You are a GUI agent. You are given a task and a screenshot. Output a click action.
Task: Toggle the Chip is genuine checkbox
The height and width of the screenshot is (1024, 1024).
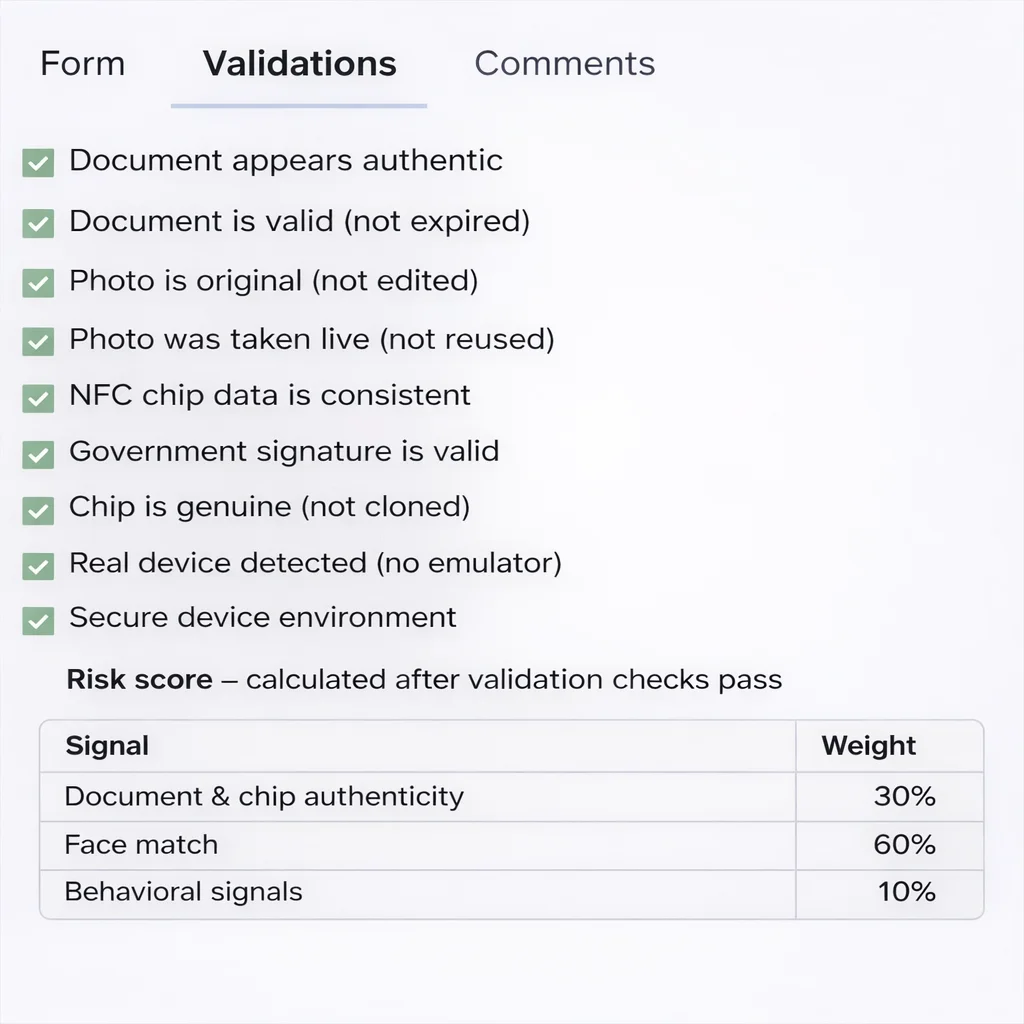37,510
